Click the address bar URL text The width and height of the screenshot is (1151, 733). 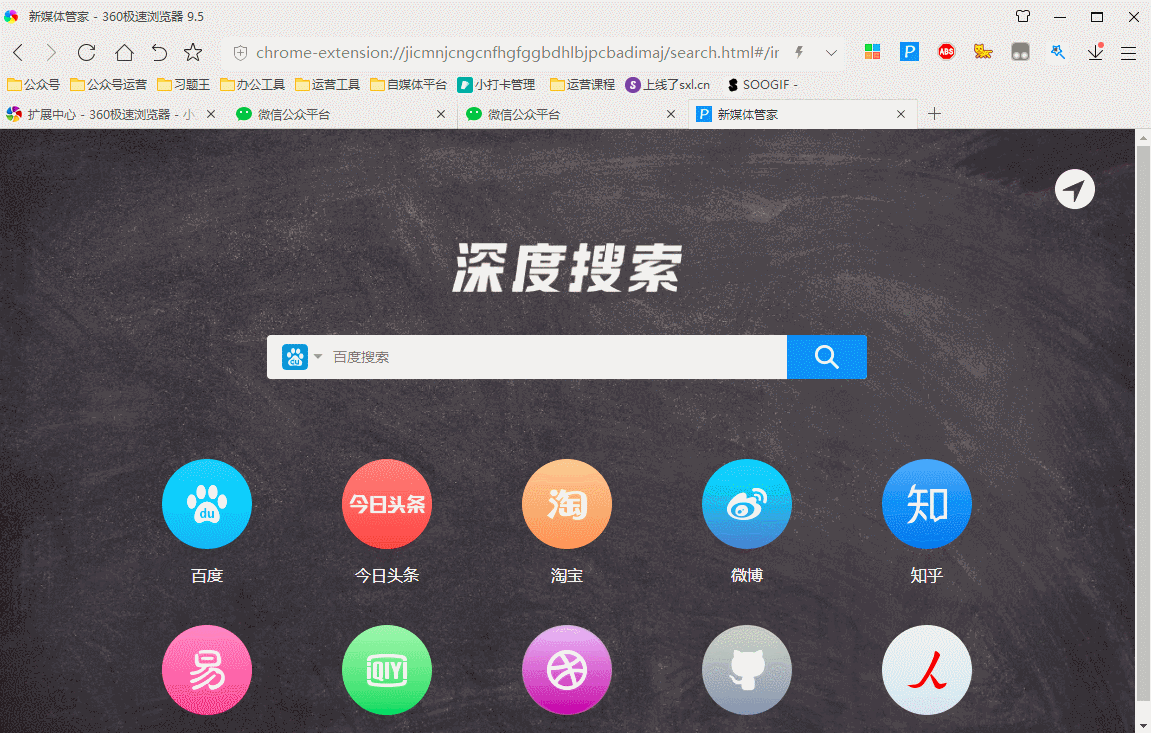(518, 53)
